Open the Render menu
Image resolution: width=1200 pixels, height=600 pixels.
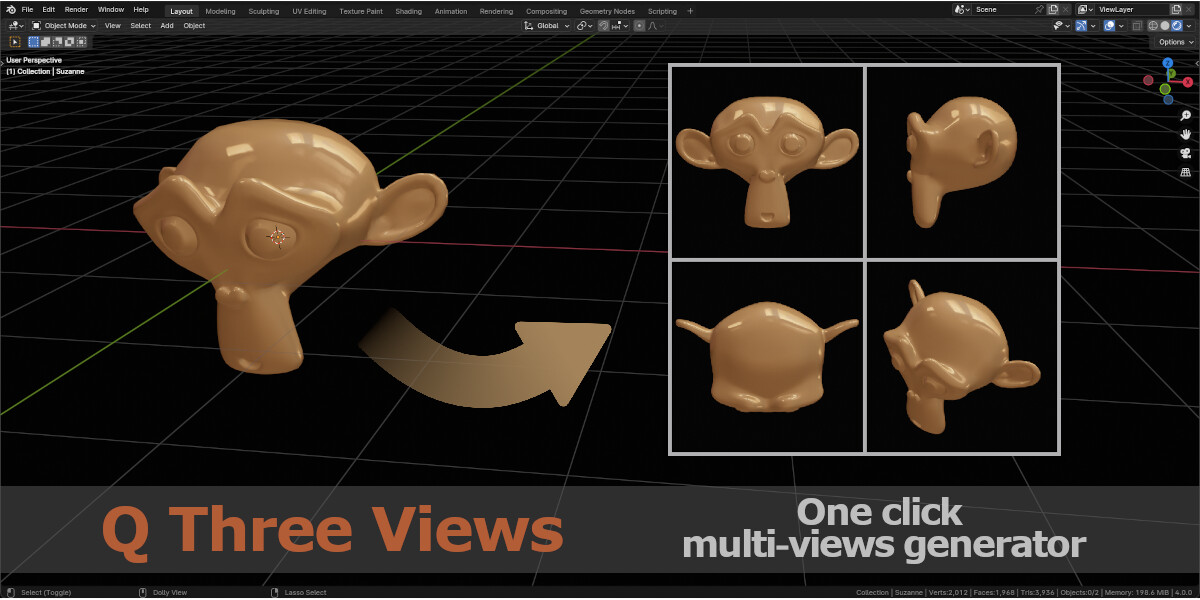[75, 9]
